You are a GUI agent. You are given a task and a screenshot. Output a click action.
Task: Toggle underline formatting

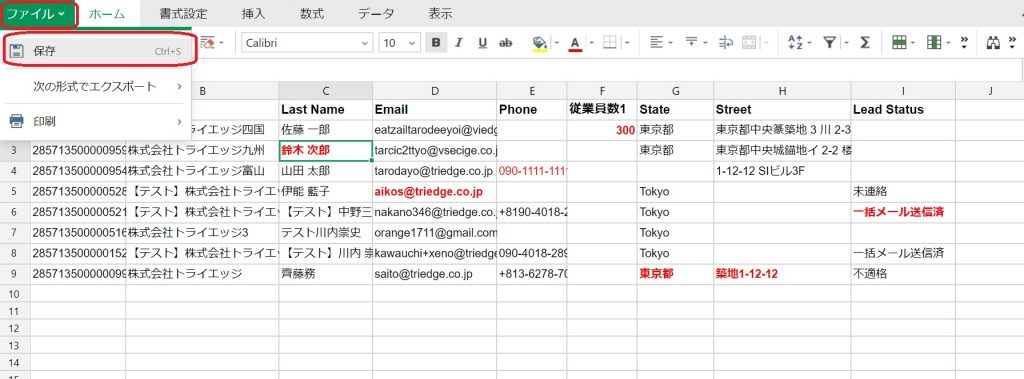[x=483, y=42]
